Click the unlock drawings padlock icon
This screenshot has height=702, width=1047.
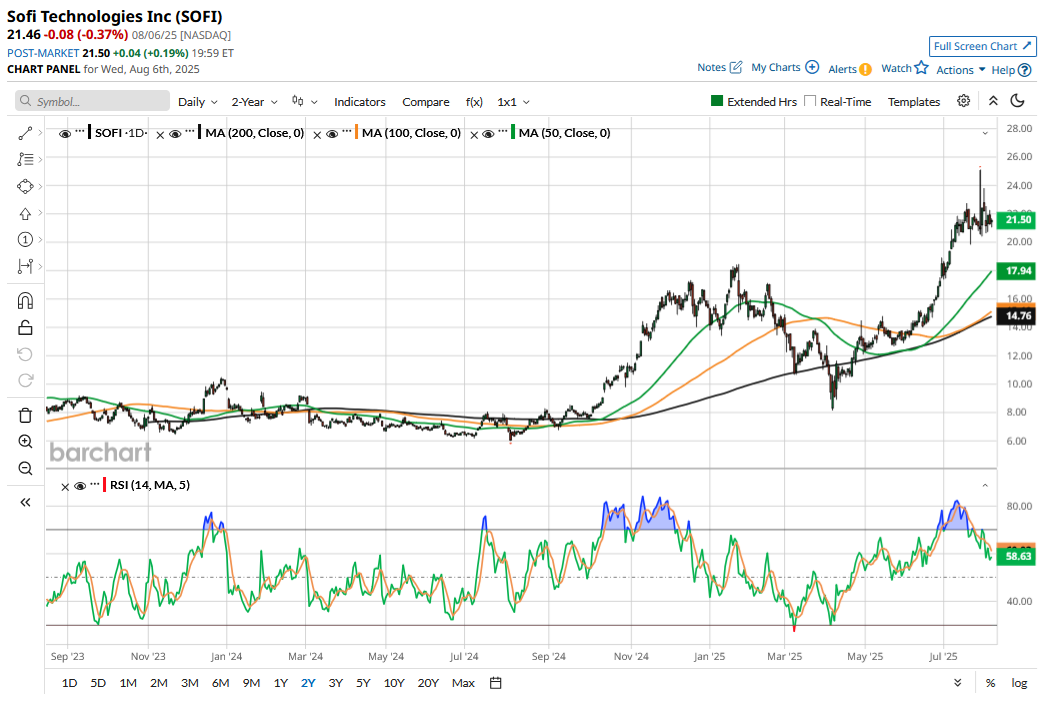[25, 327]
